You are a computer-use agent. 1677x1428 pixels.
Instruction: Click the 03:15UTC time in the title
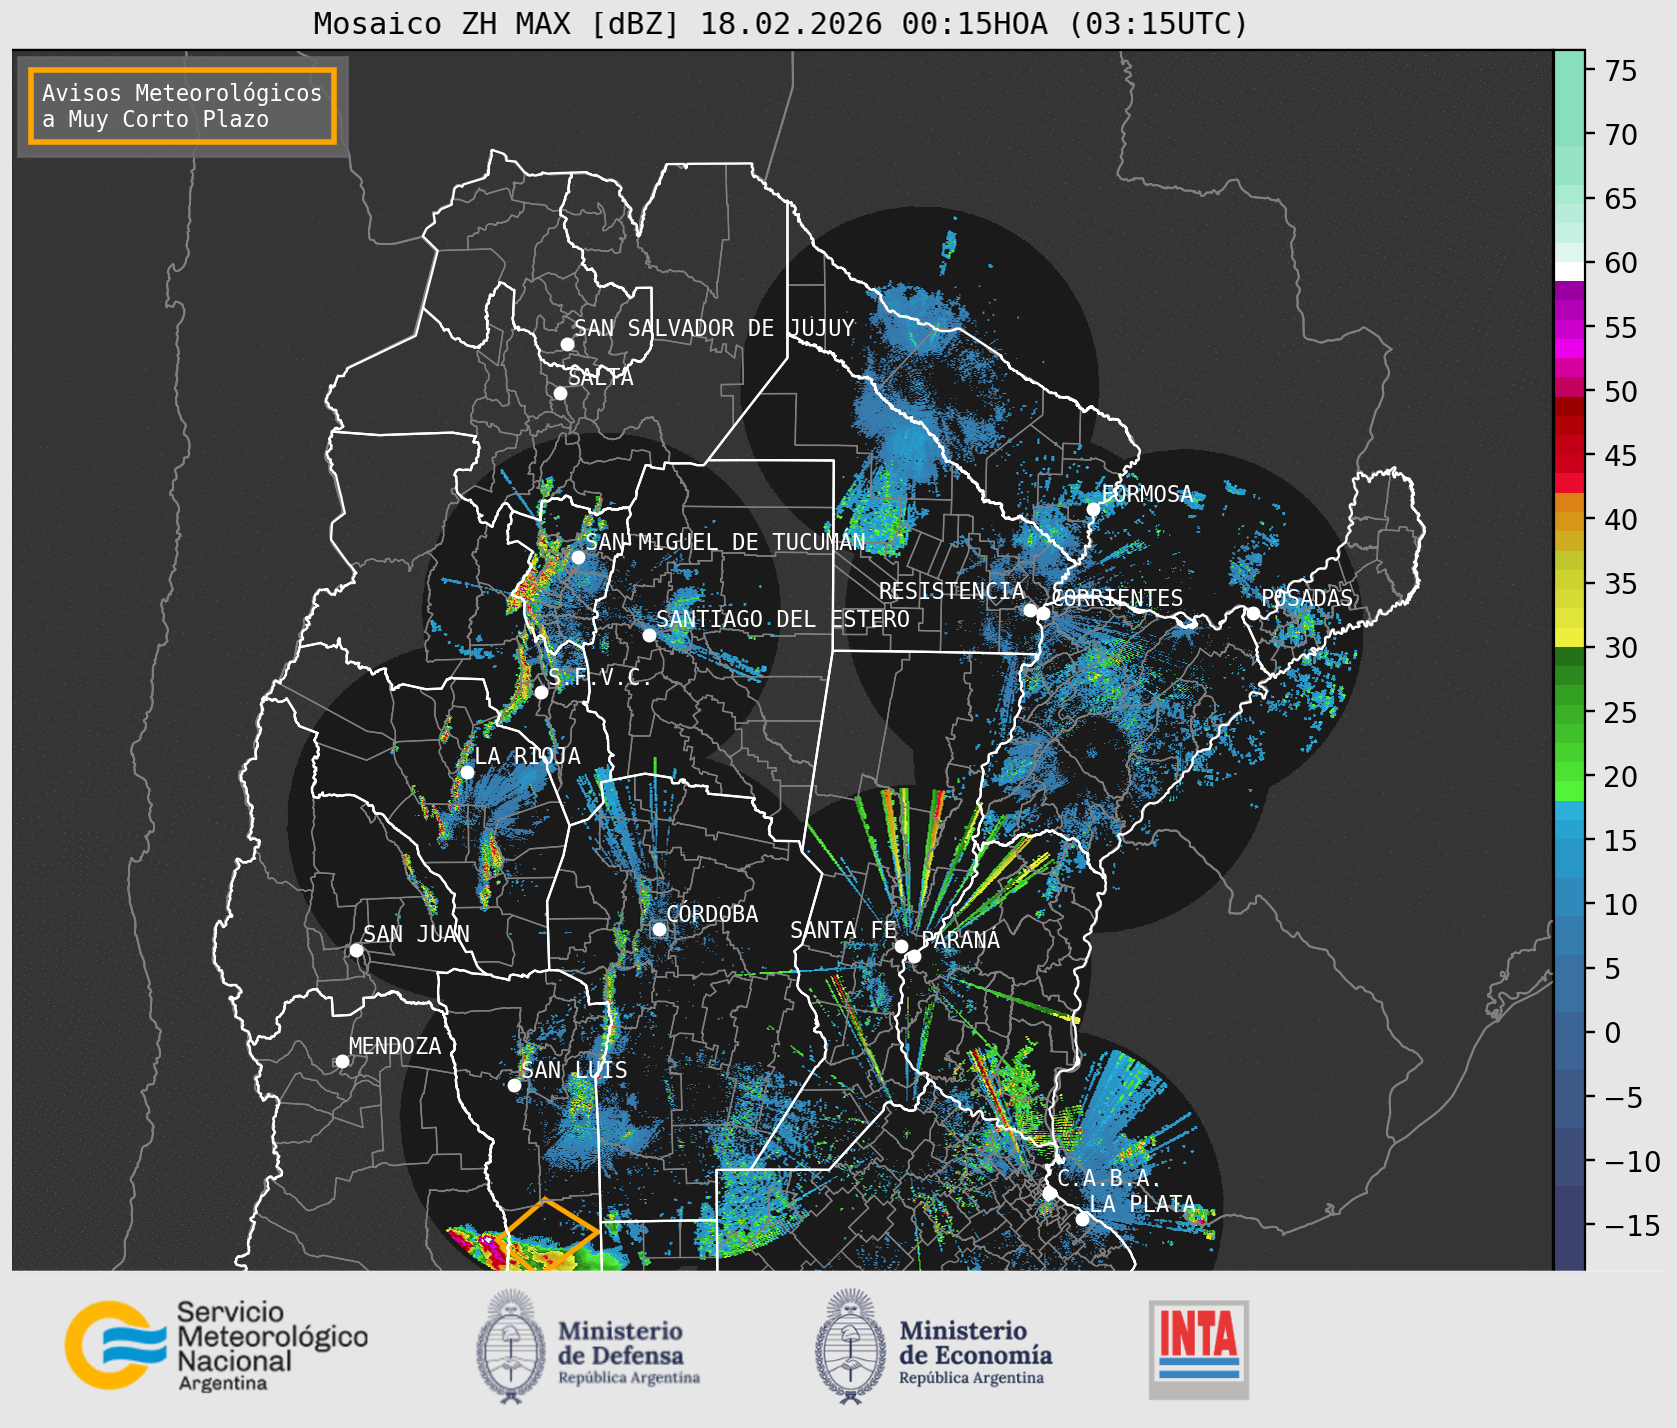(1158, 23)
